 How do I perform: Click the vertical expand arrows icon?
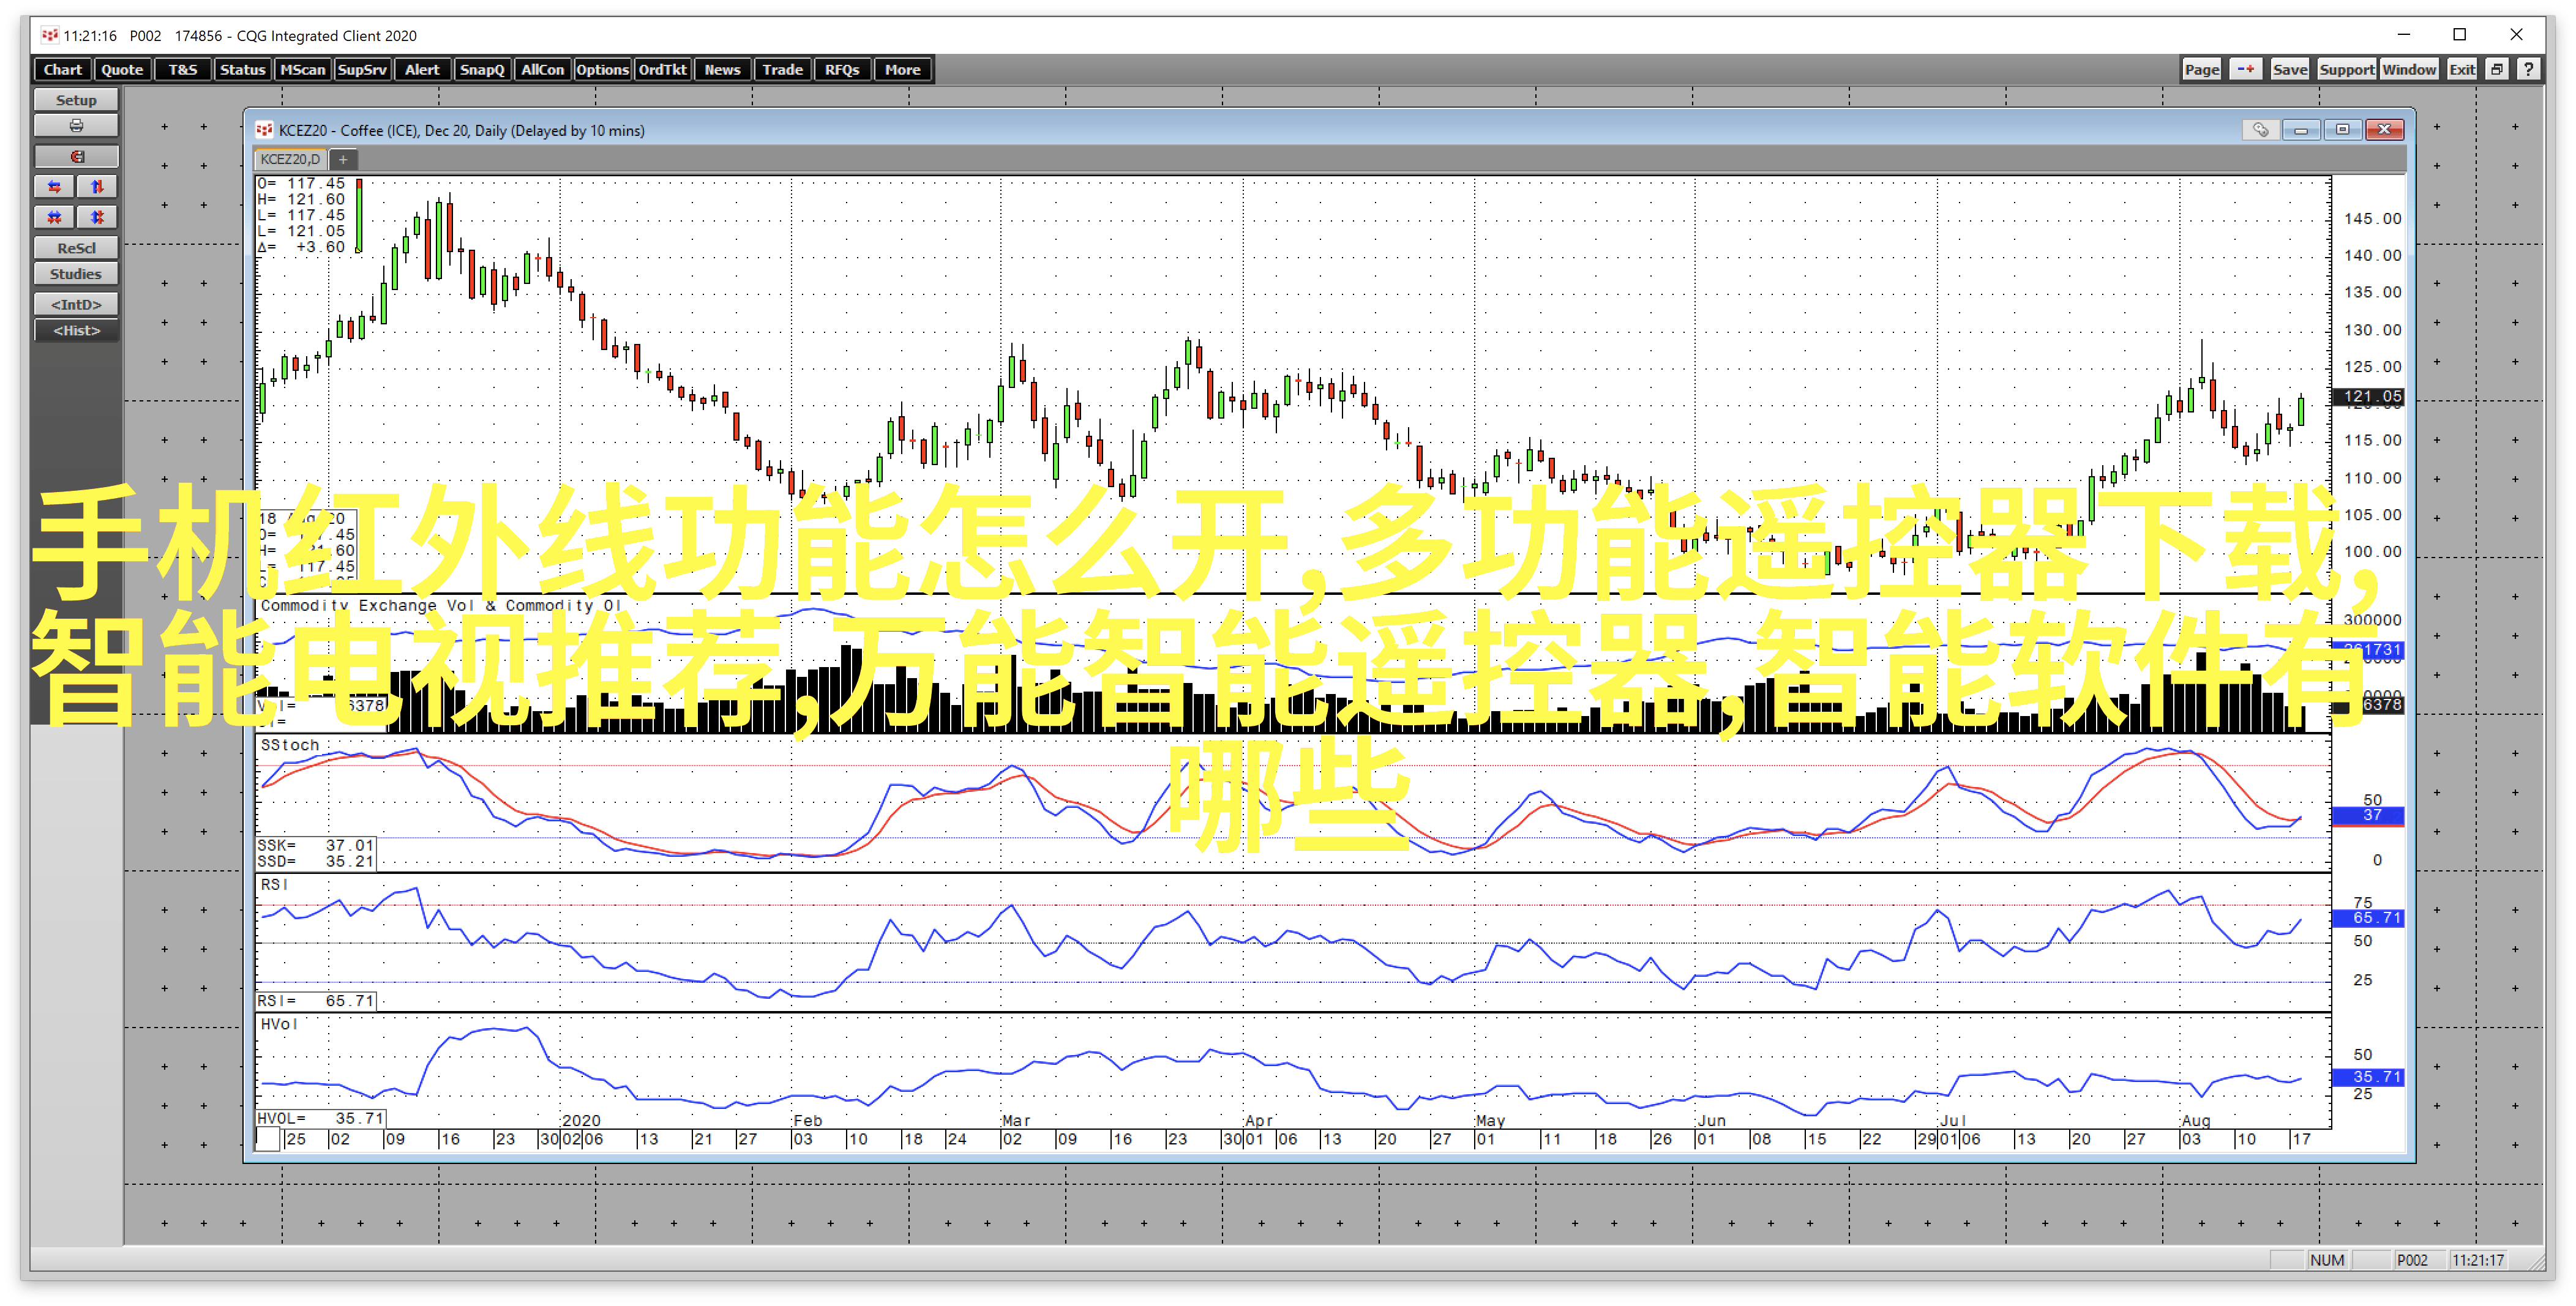click(97, 187)
